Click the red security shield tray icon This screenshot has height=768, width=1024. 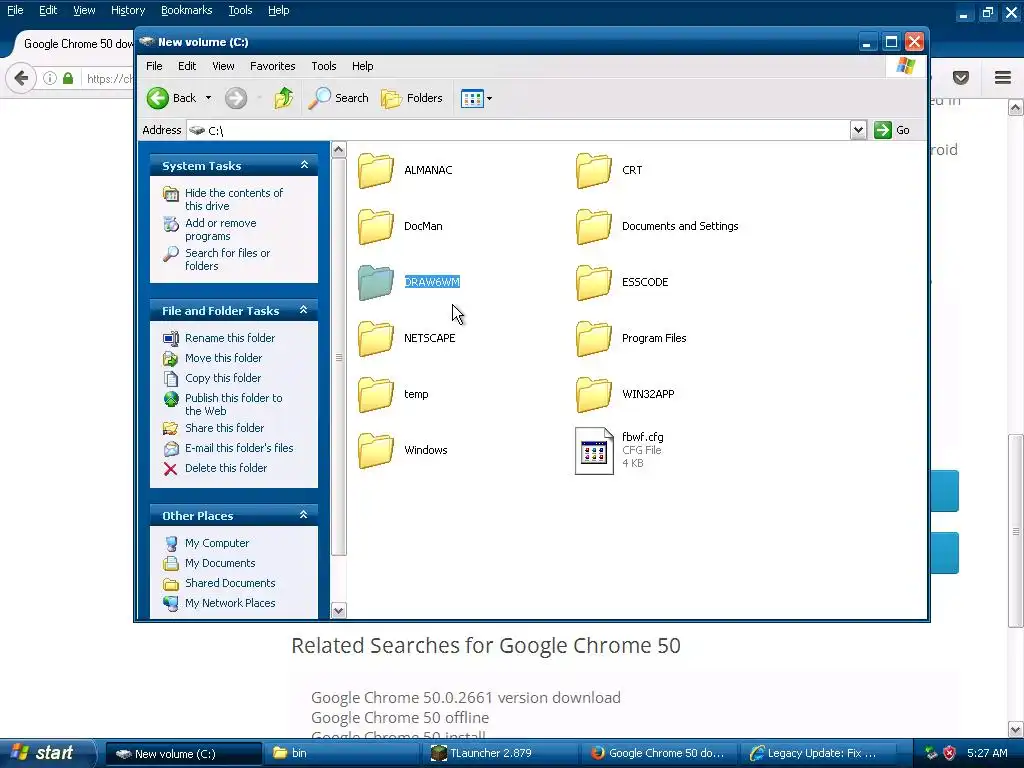pyautogui.click(x=949, y=753)
